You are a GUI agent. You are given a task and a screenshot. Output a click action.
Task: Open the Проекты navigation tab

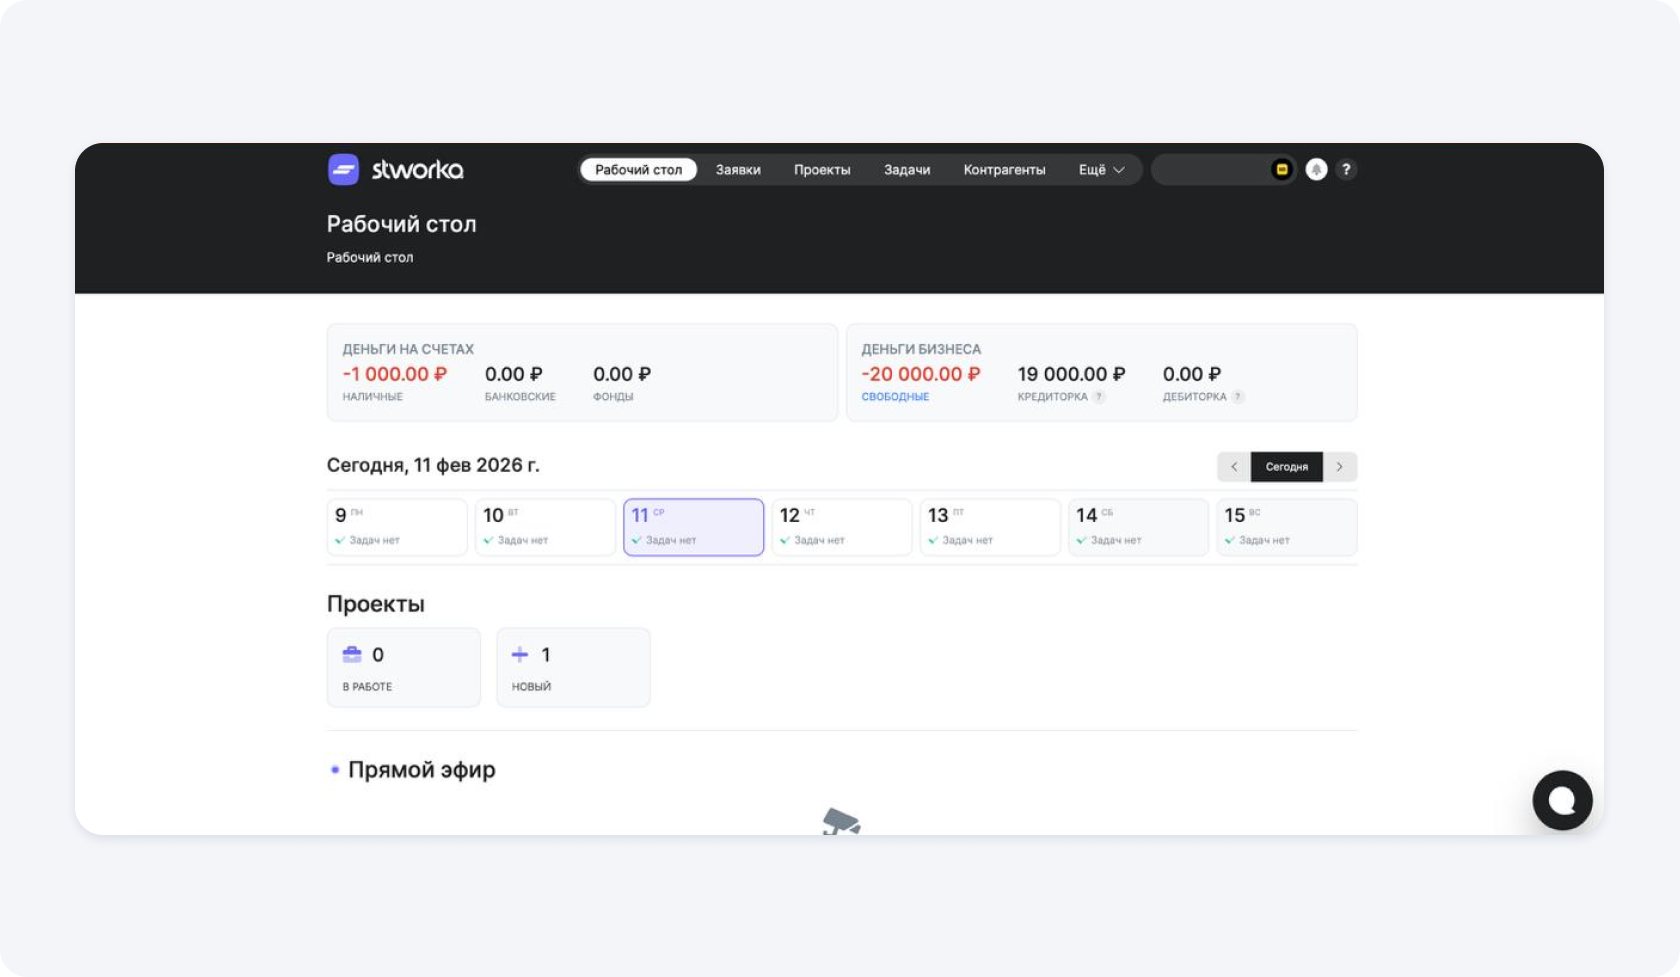tap(822, 170)
